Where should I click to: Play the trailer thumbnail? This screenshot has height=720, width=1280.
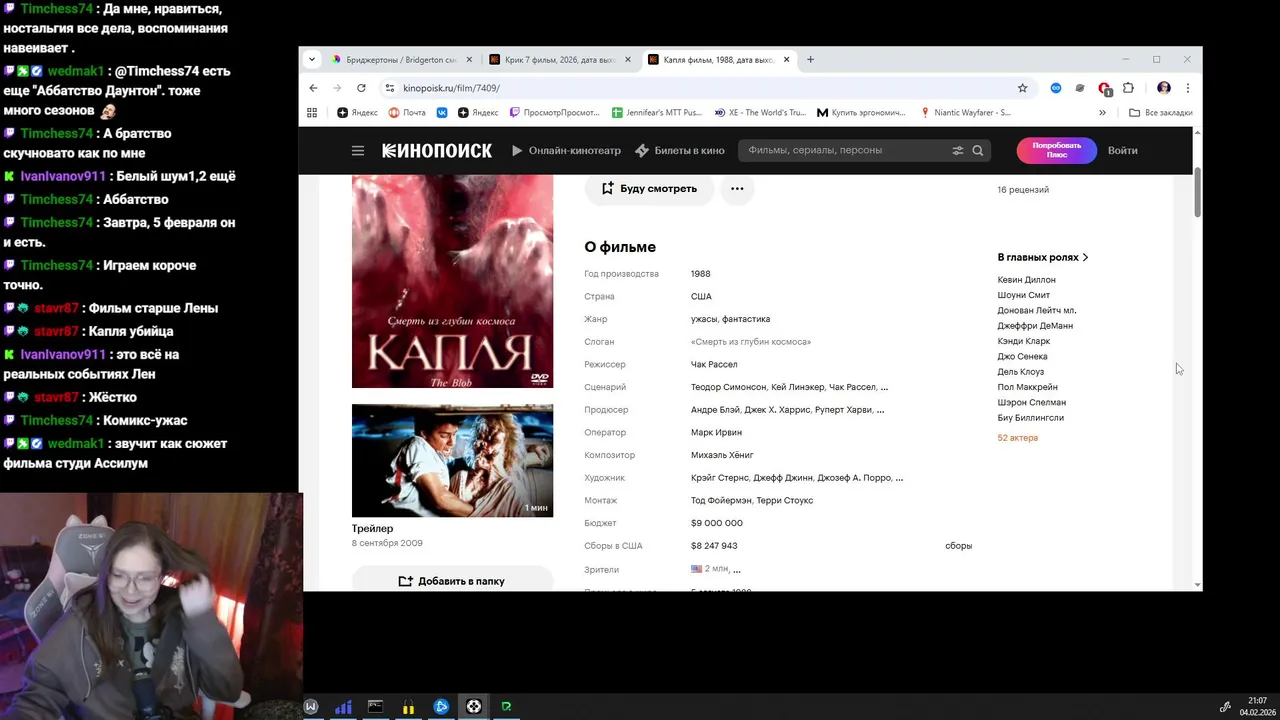click(x=452, y=460)
